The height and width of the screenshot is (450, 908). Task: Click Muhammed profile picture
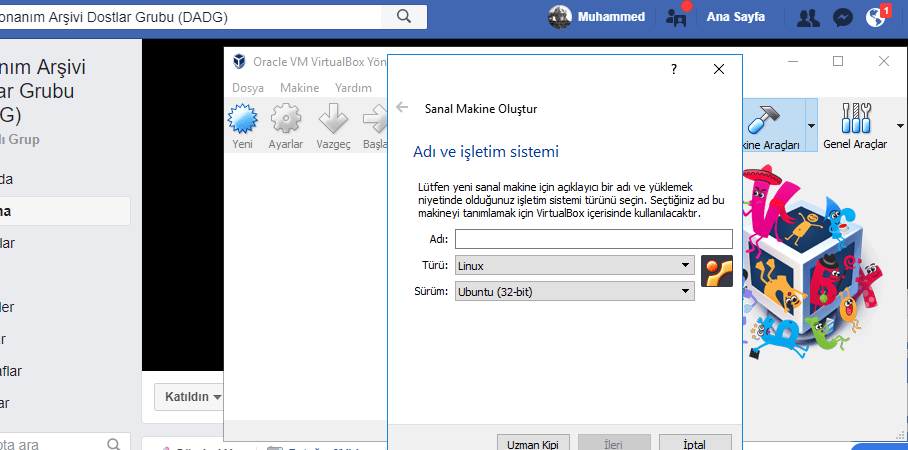[x=559, y=17]
